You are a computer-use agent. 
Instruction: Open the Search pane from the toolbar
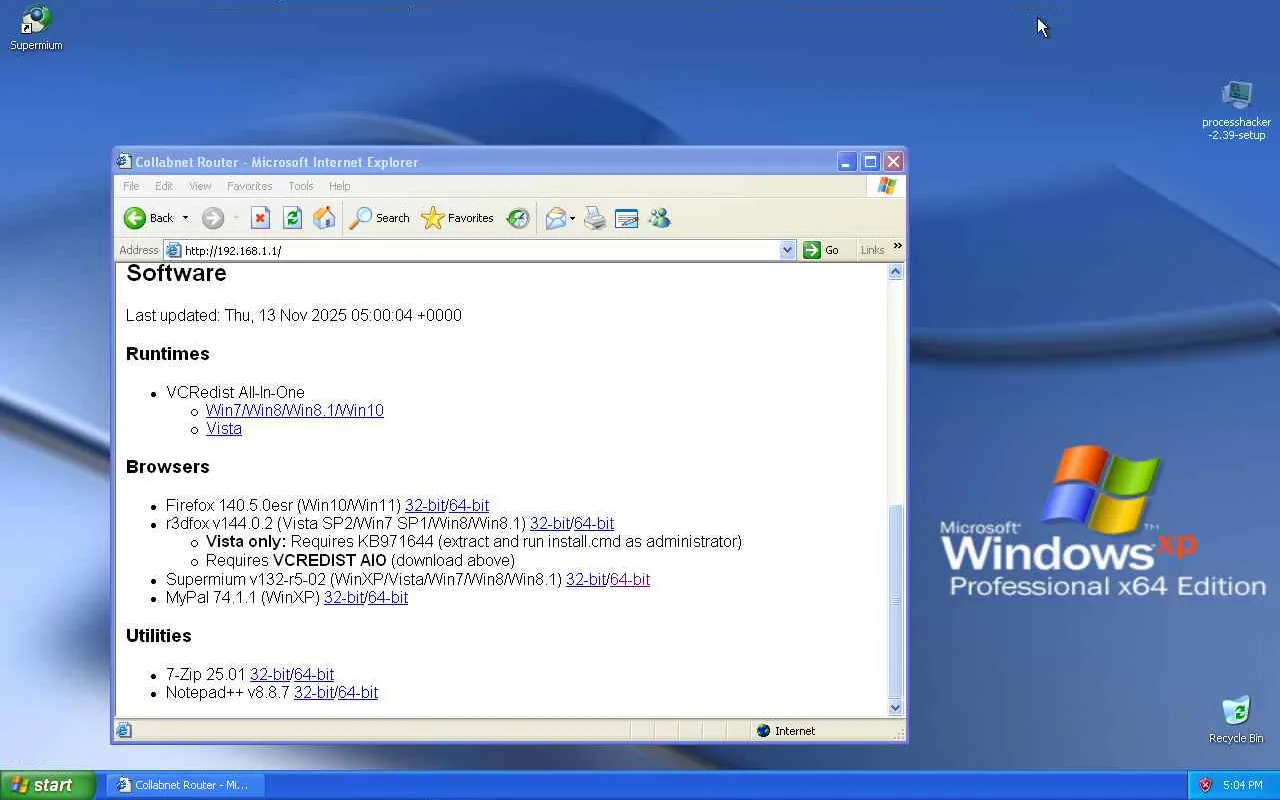(x=379, y=218)
